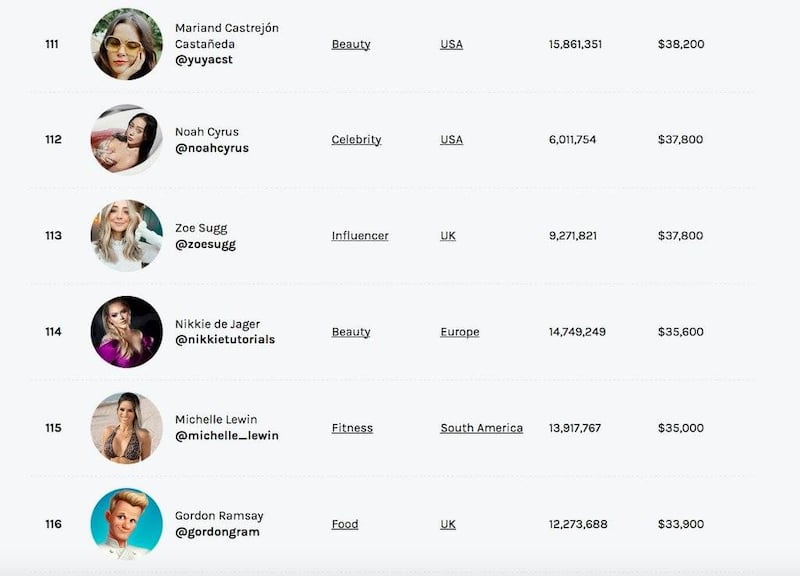This screenshot has height=576, width=800.
Task: Click the USA link in Noah Cyrus's row
Action: point(451,140)
